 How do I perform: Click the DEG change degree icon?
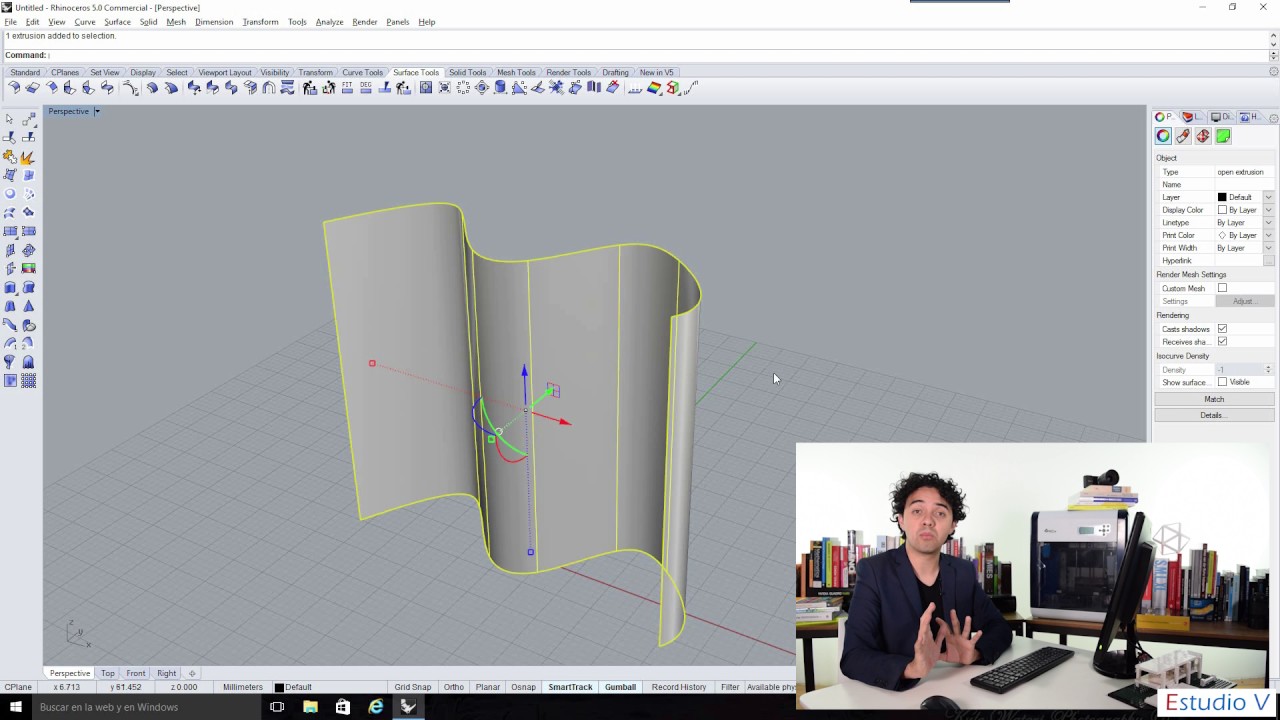[366, 88]
